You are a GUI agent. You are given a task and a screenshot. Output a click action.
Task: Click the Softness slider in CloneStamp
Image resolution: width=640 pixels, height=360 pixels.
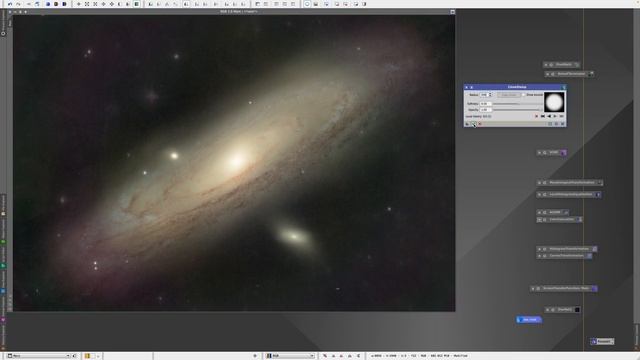tap(518, 104)
